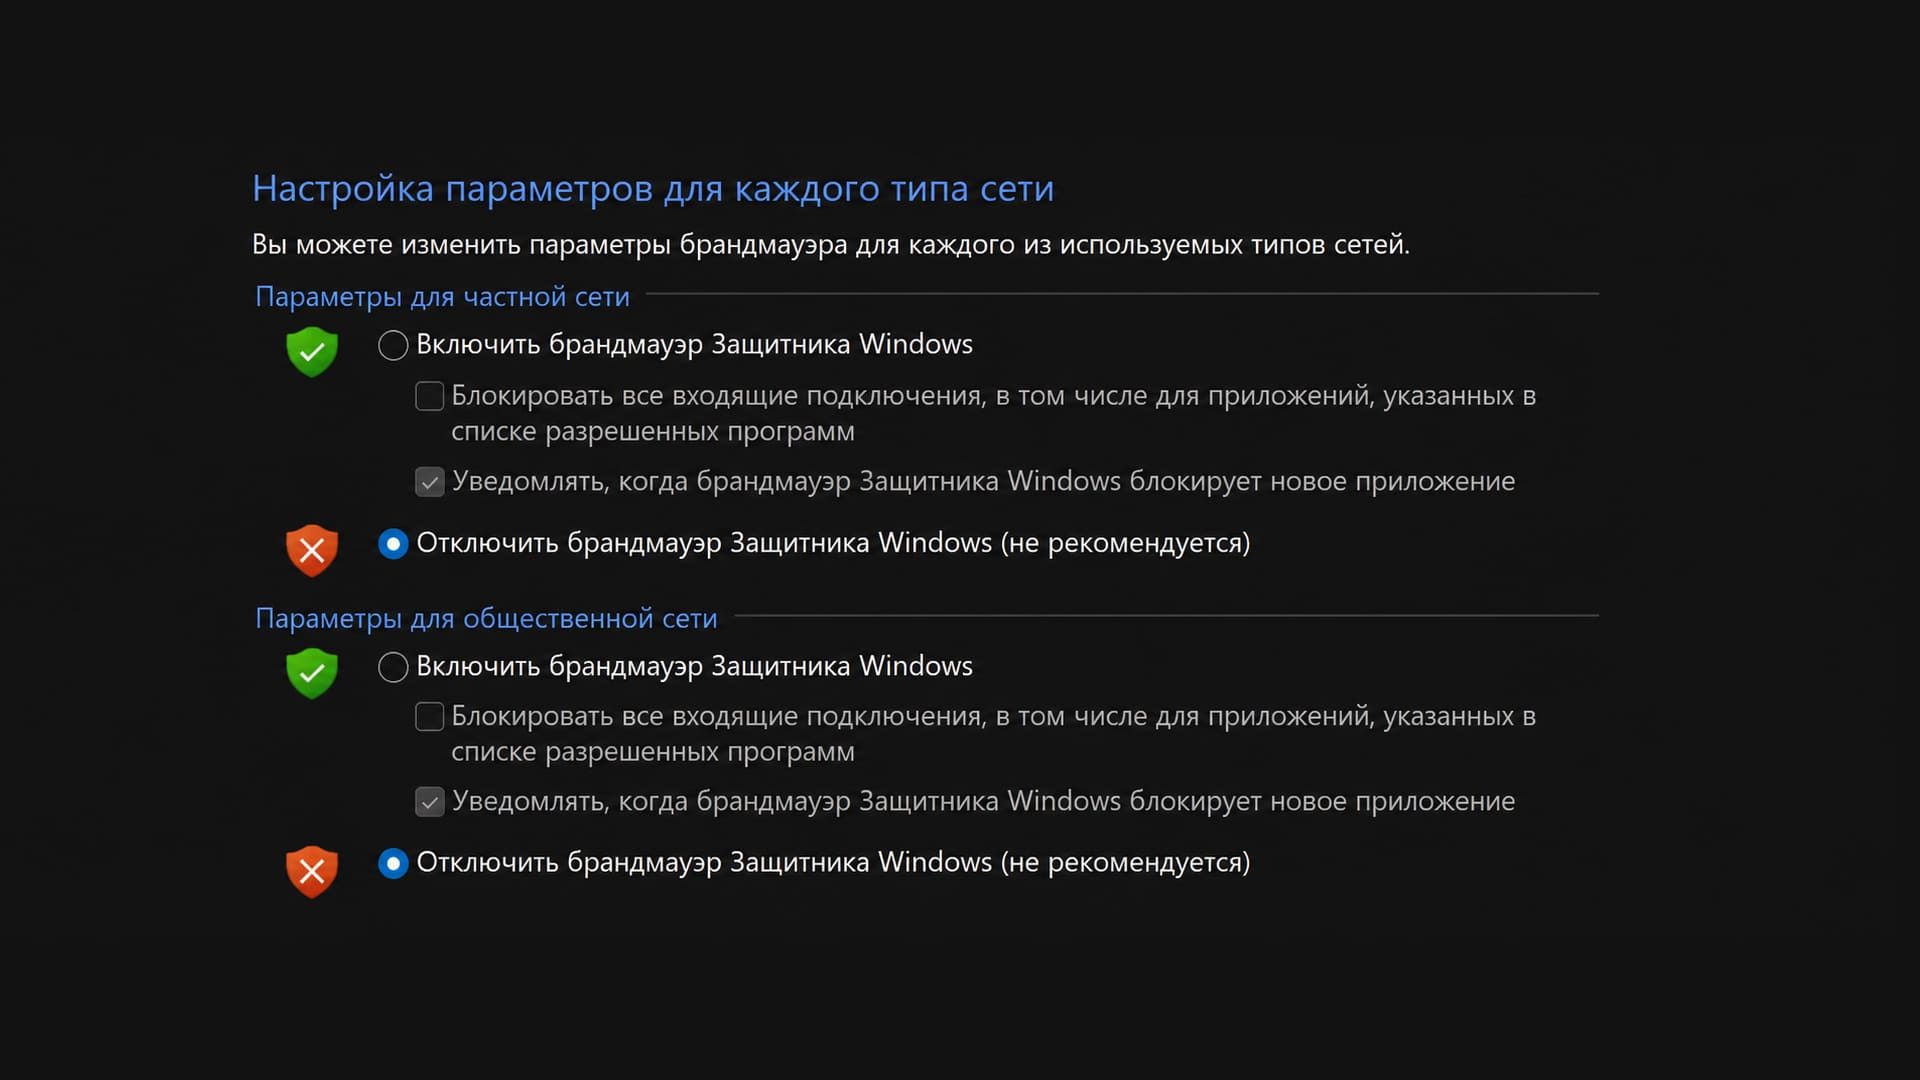The image size is (1920, 1080).
Task: Click green shield icon under частной сети
Action: (x=312, y=351)
